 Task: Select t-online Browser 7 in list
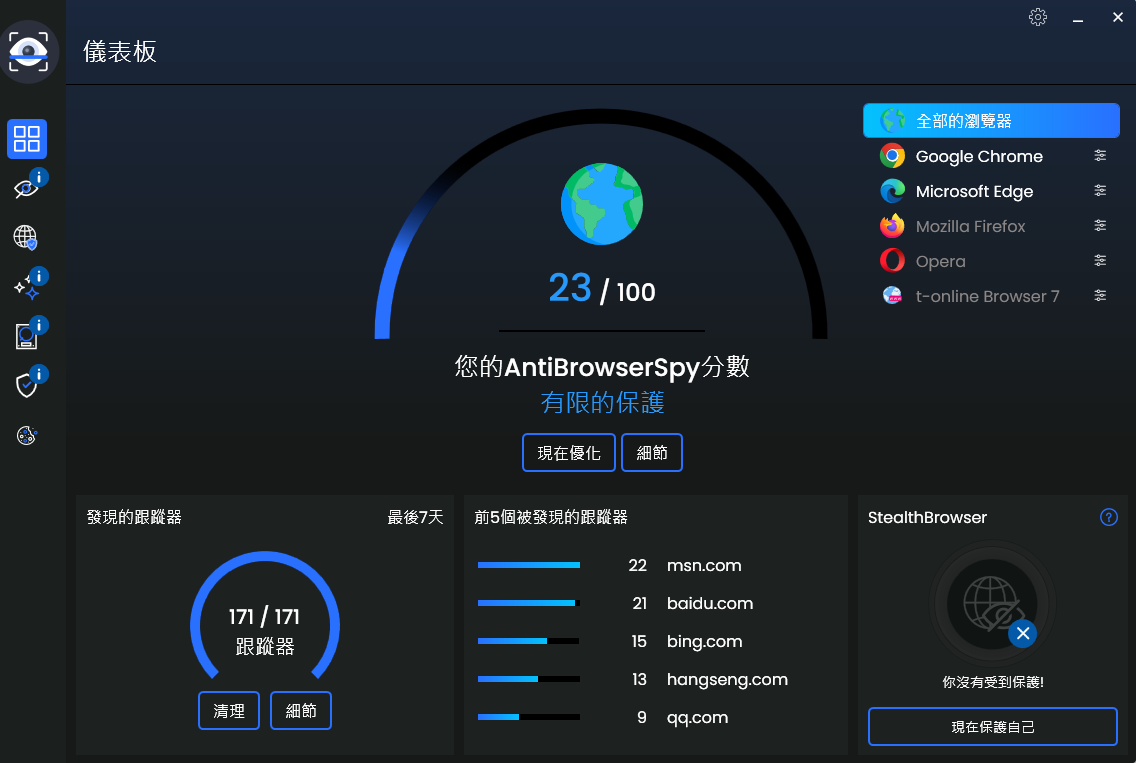991,296
